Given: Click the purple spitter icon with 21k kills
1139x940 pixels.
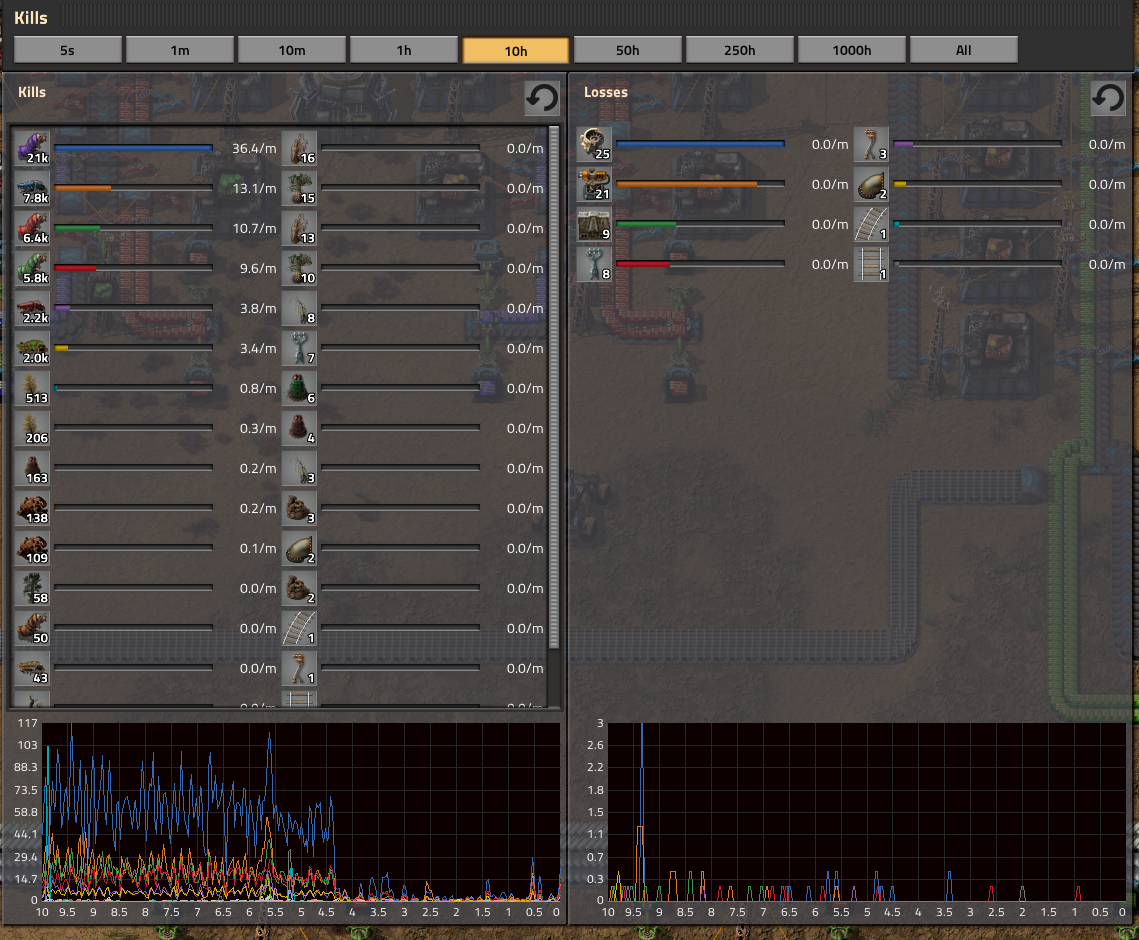Looking at the screenshot, I should point(32,148).
